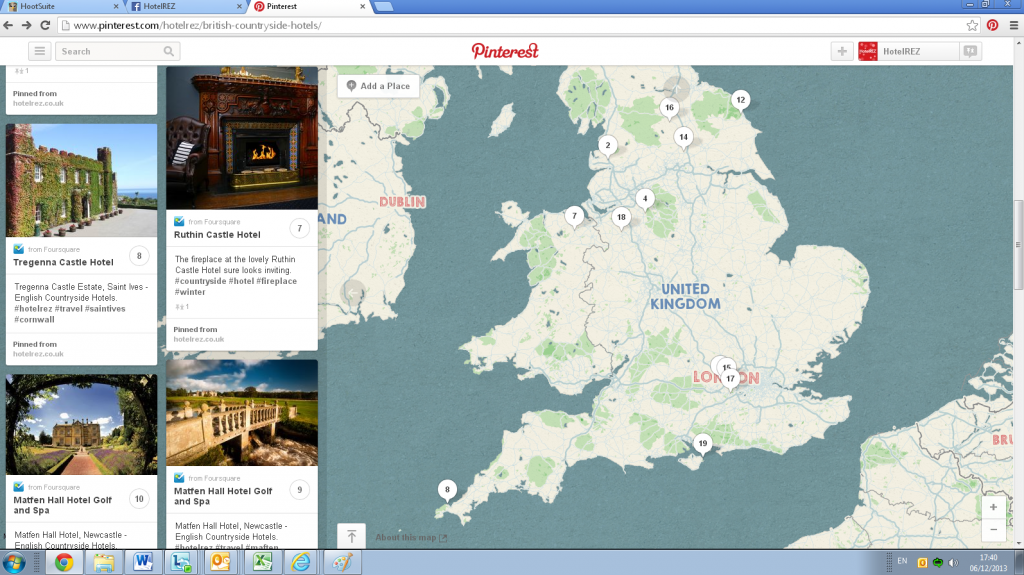Switch to the HootSuite tab

click(60, 7)
